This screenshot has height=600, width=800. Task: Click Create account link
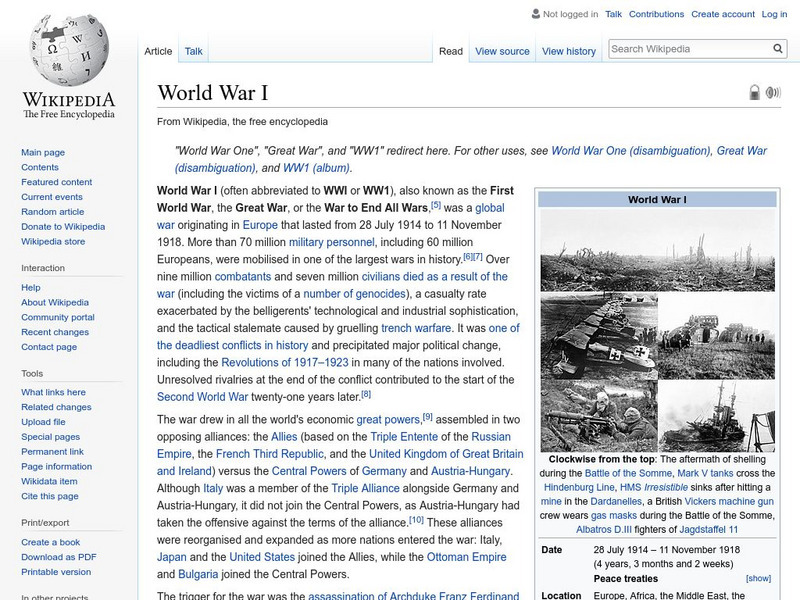pos(722,14)
